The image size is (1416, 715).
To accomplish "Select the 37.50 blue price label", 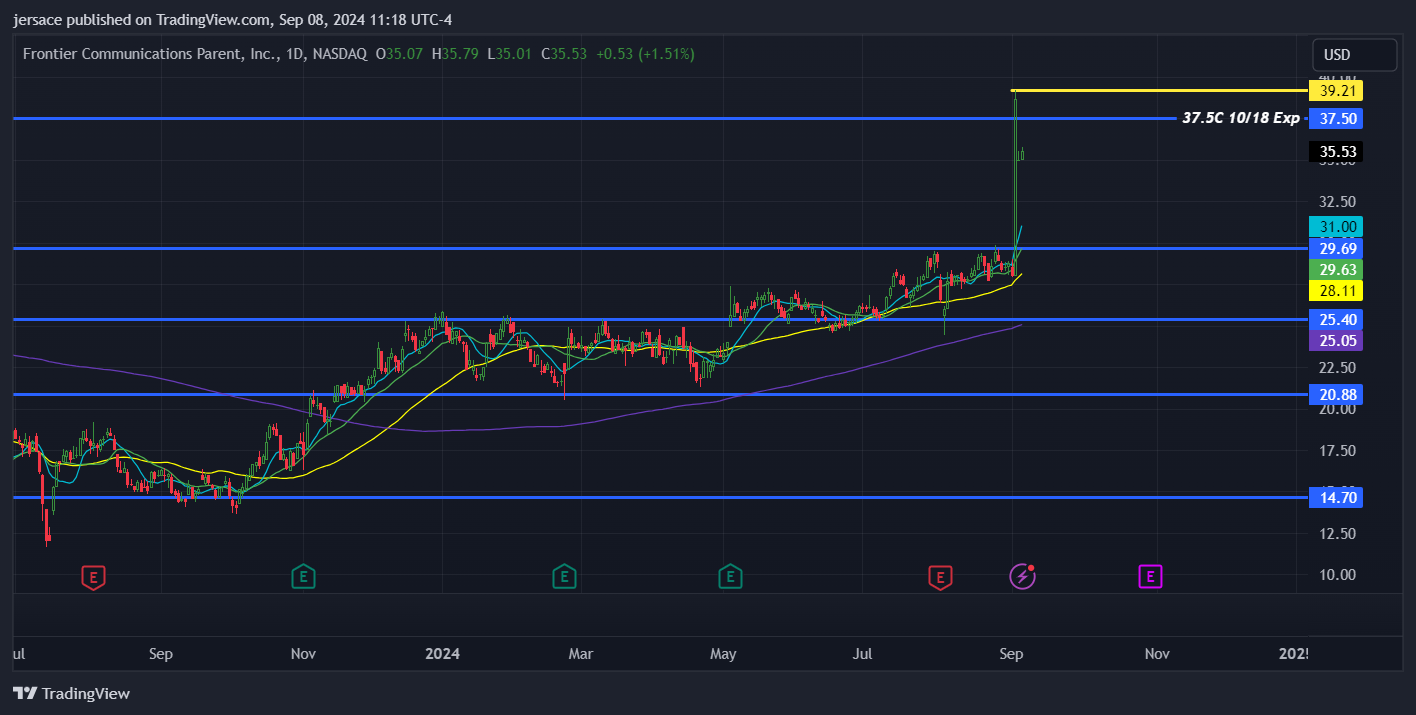I will click(x=1336, y=119).
